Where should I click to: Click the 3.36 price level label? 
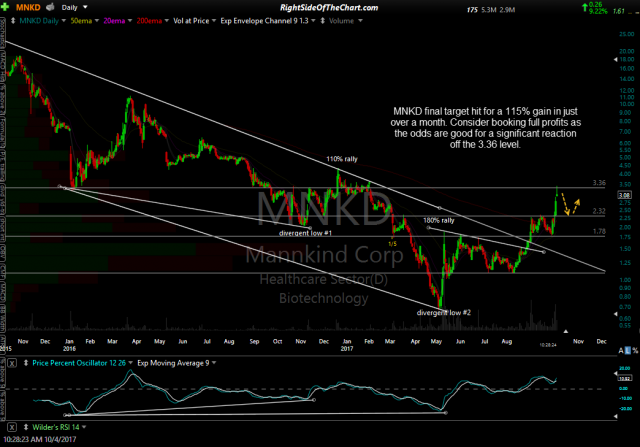pyautogui.click(x=599, y=183)
